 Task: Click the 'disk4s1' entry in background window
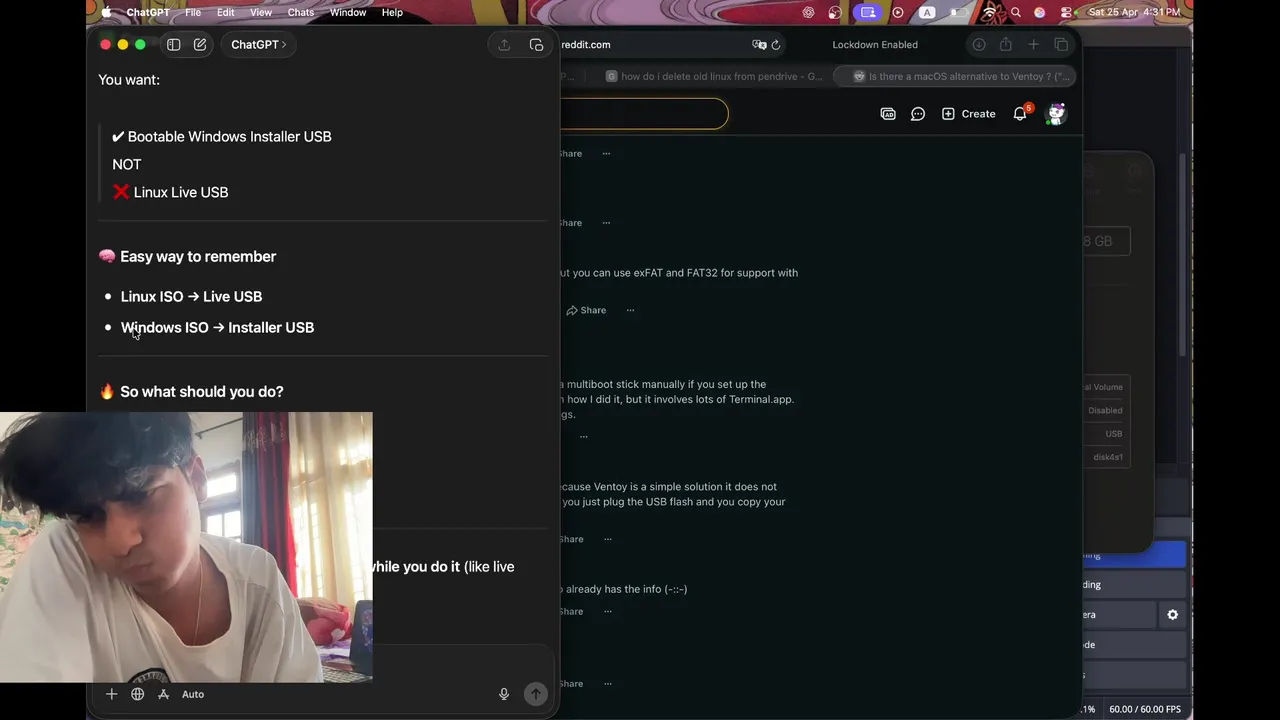click(x=1108, y=457)
